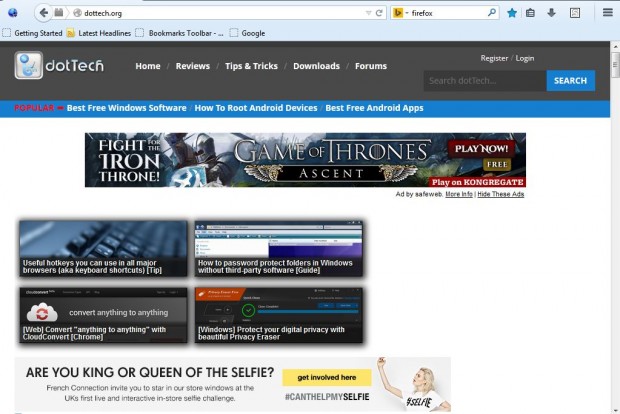620x414 pixels.
Task: Click the Game of Thrones Ascent banner ad
Action: (305, 160)
